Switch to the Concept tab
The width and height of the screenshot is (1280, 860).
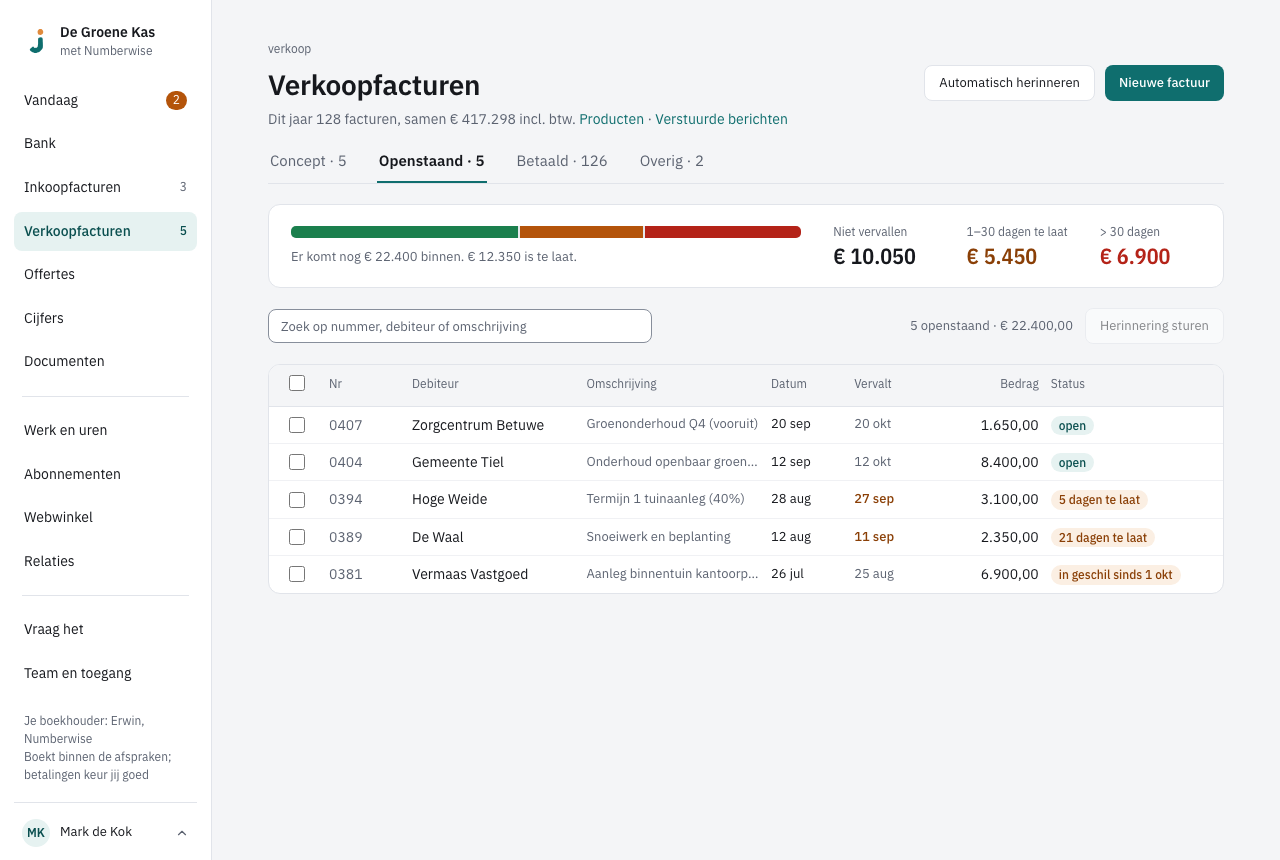308,161
